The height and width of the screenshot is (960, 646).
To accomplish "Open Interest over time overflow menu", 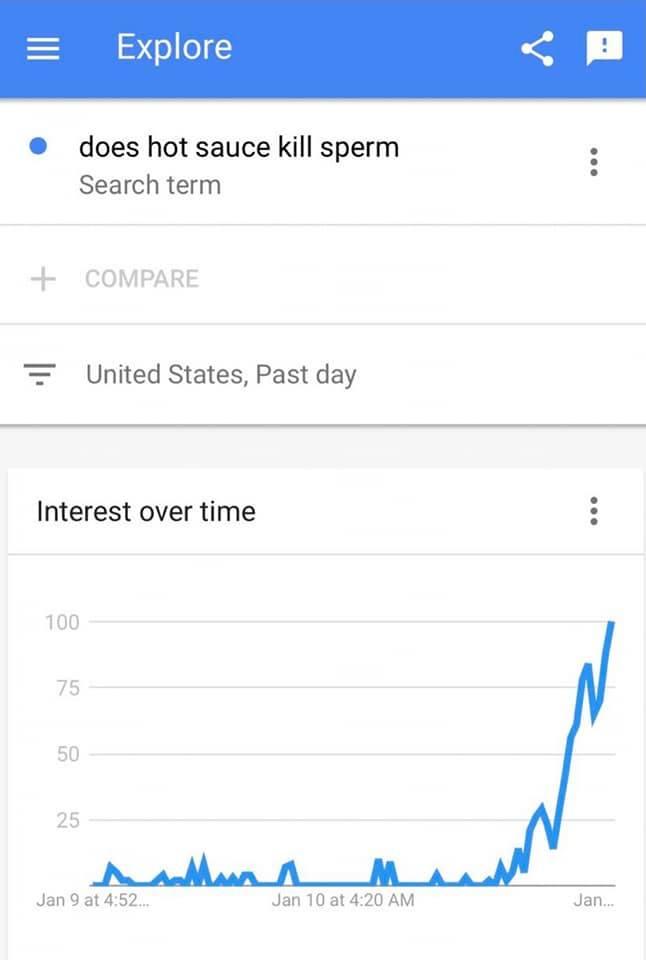I will pos(594,511).
